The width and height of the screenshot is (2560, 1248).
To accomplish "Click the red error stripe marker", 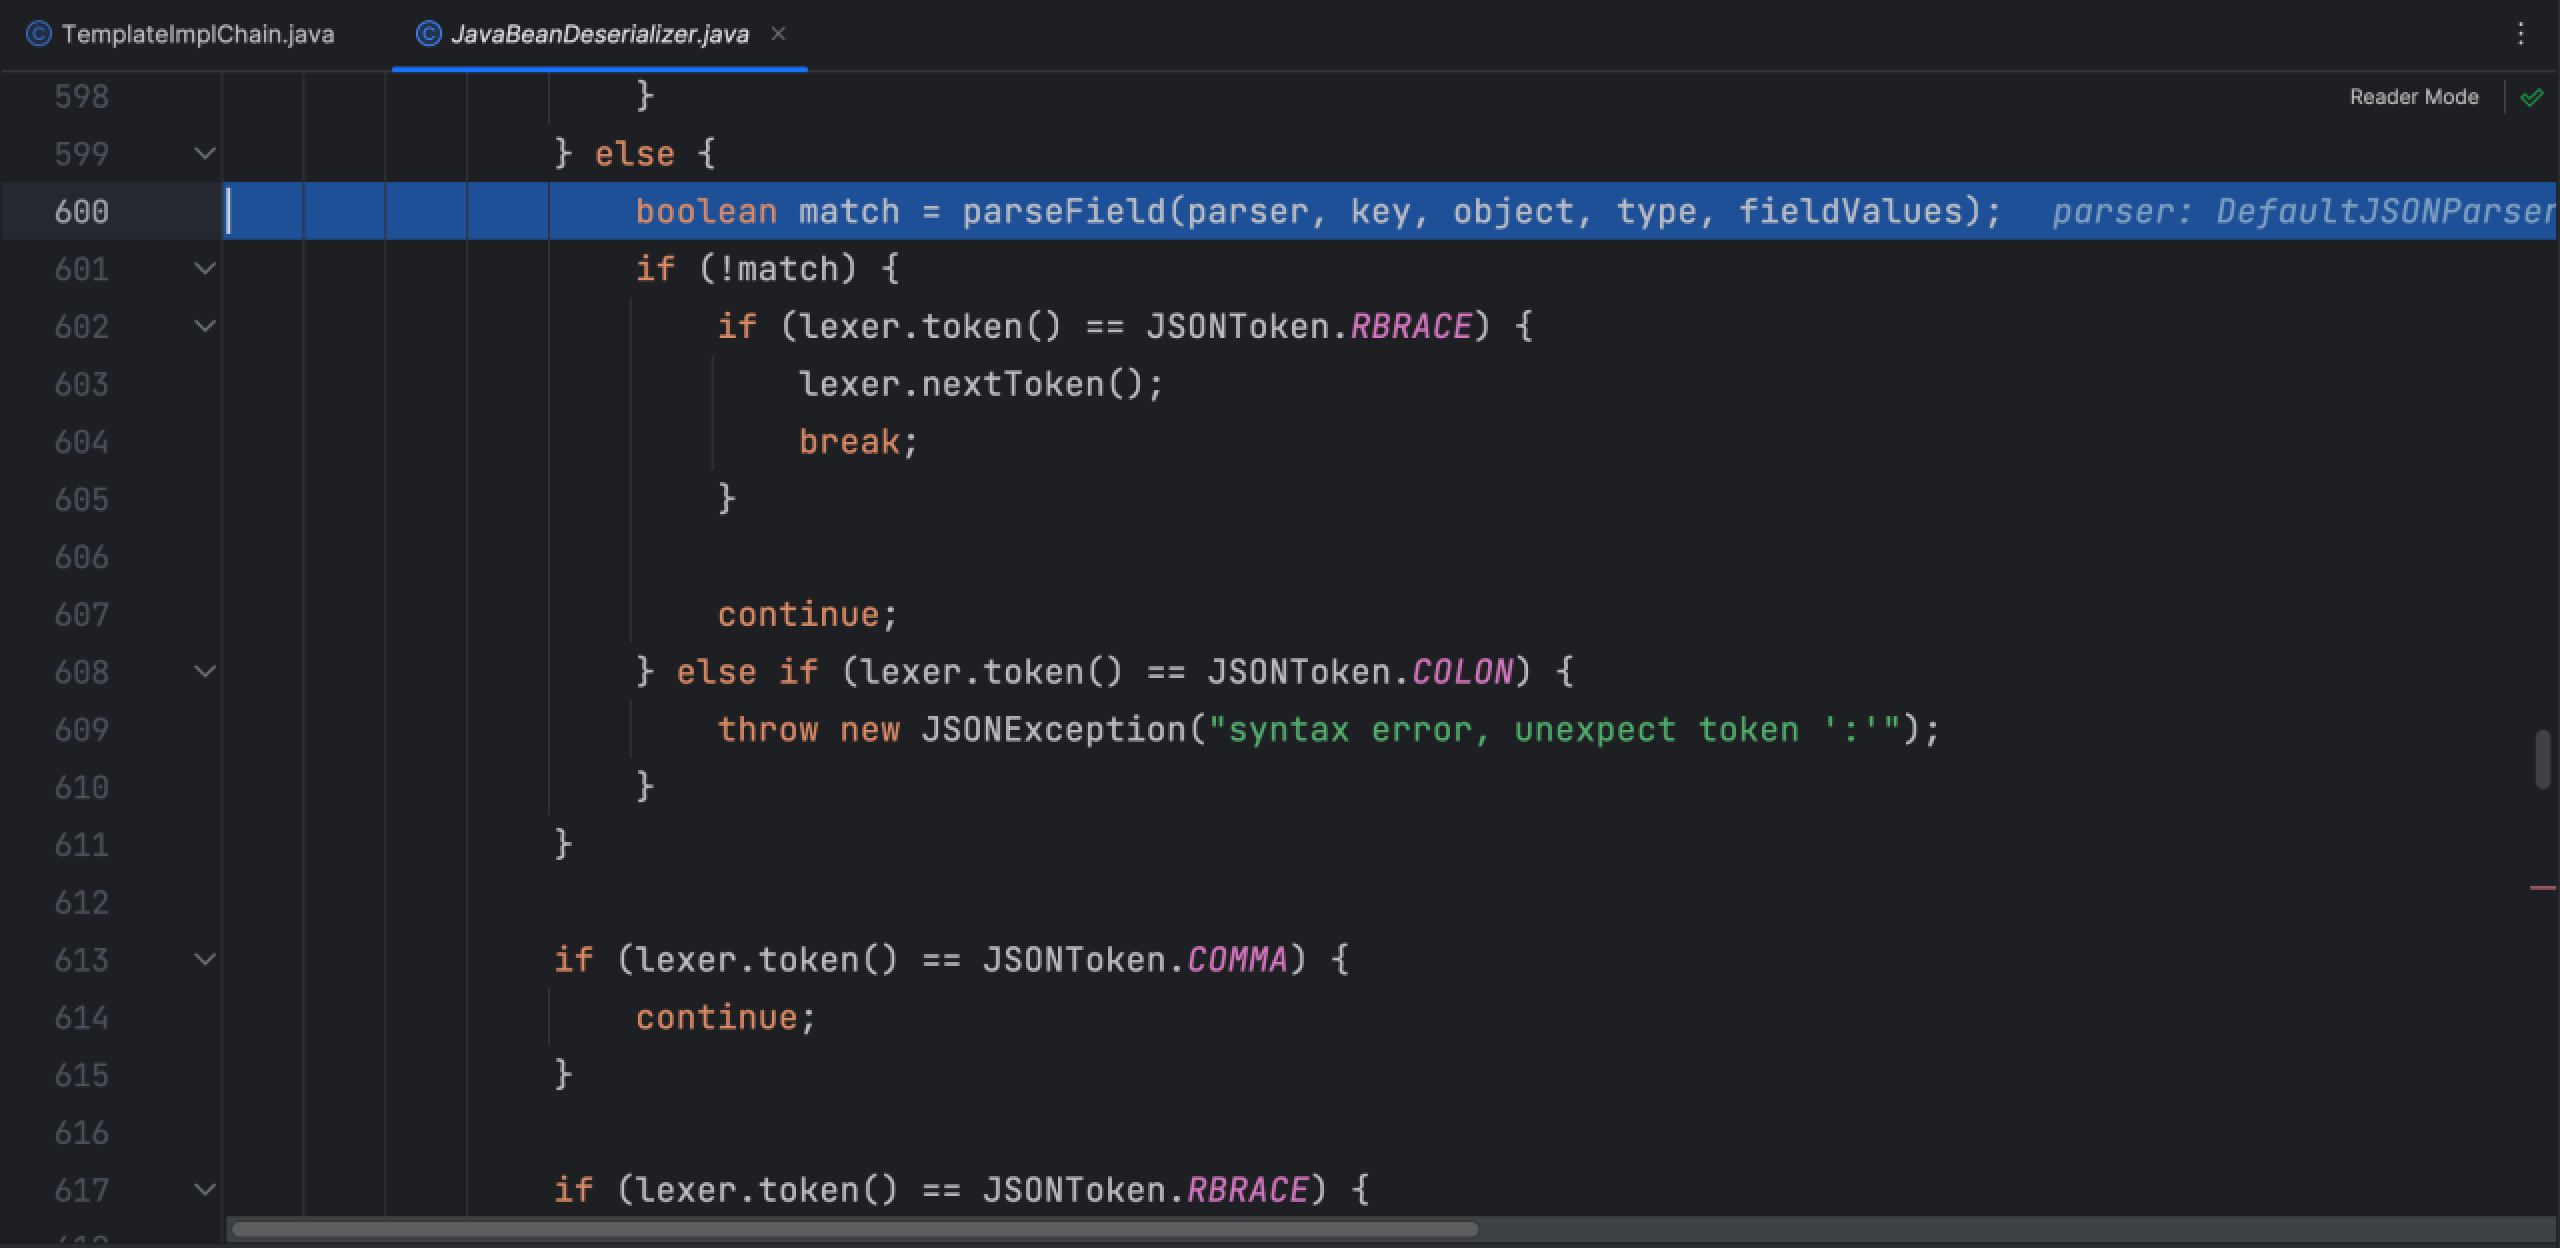I will point(2541,887).
